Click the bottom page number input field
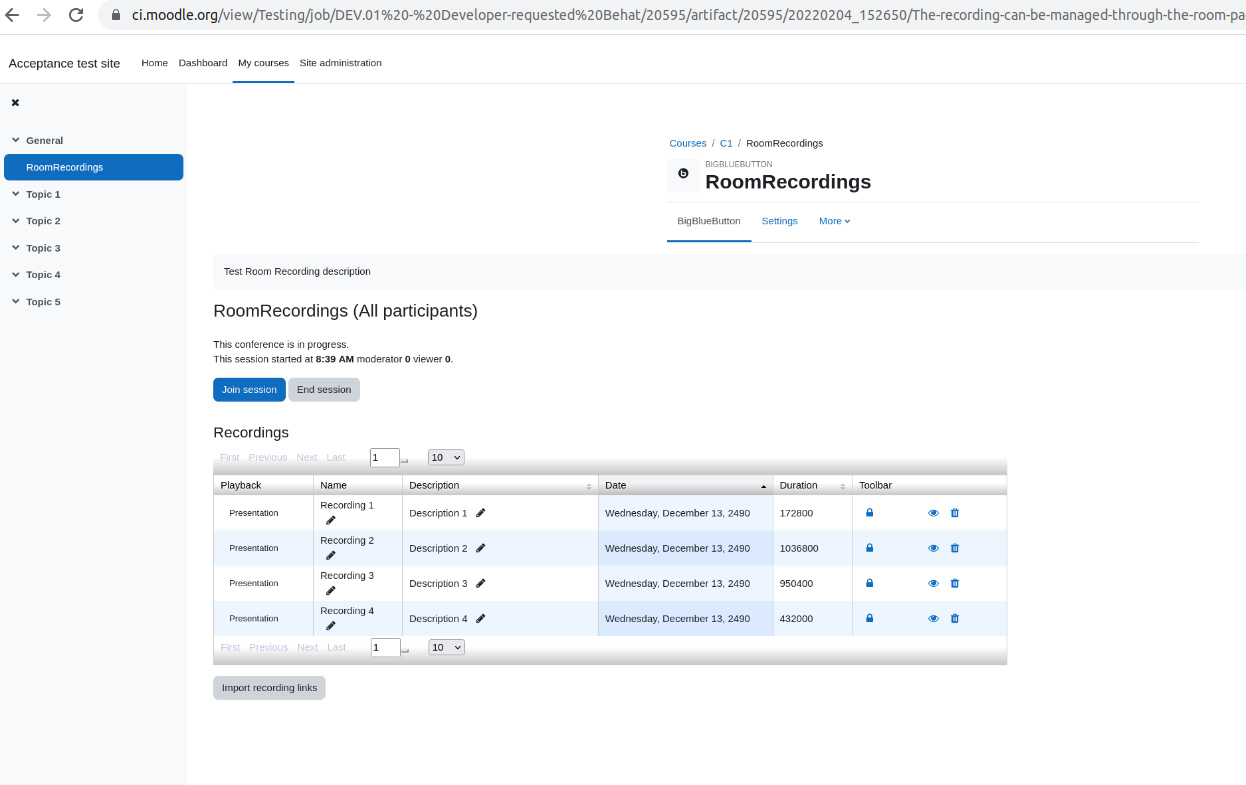The width and height of the screenshot is (1246, 785). [385, 647]
